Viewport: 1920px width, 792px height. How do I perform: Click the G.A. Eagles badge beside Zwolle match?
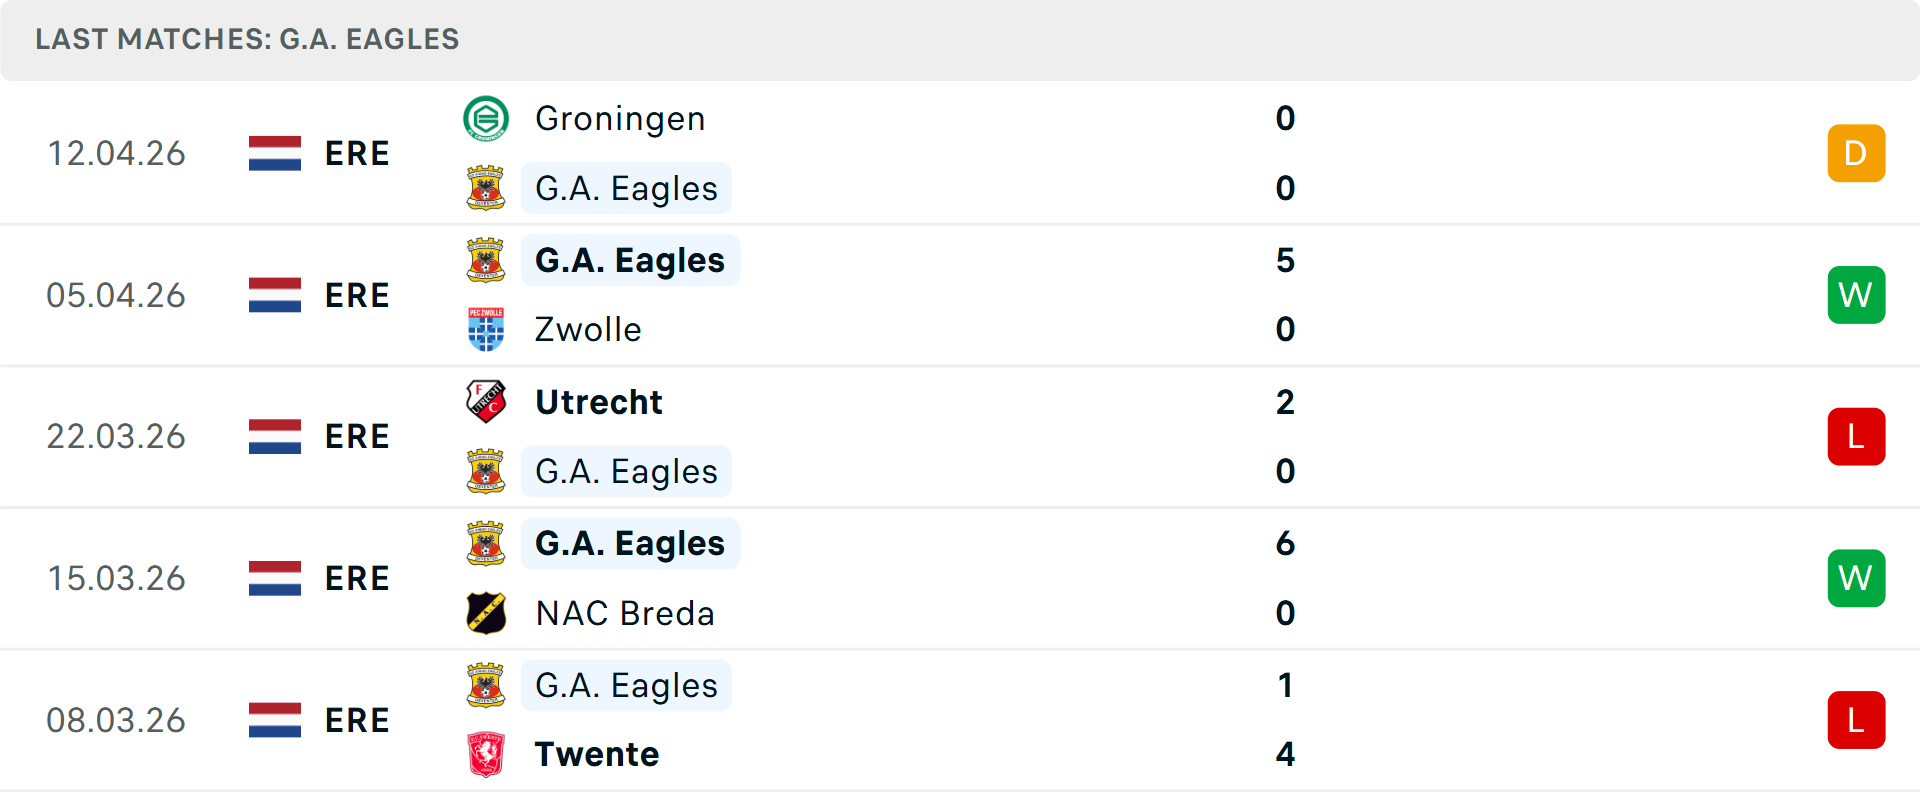pos(487,260)
